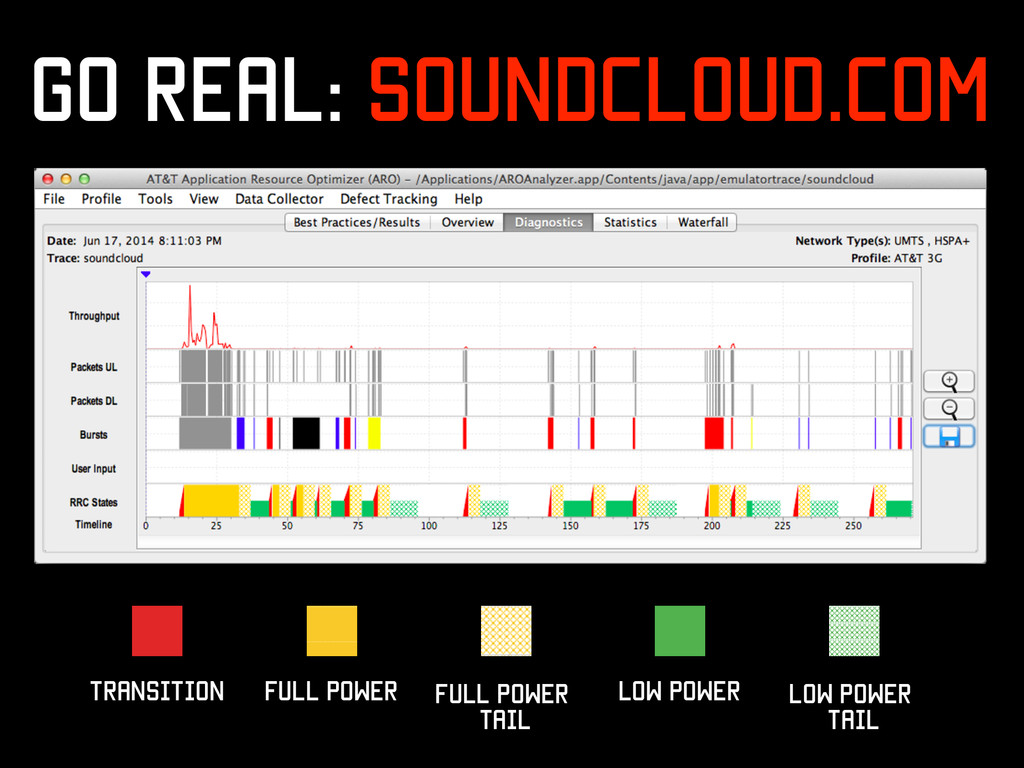Click the wide yellow burst bar near 80
This screenshot has height=768, width=1024.
click(374, 434)
